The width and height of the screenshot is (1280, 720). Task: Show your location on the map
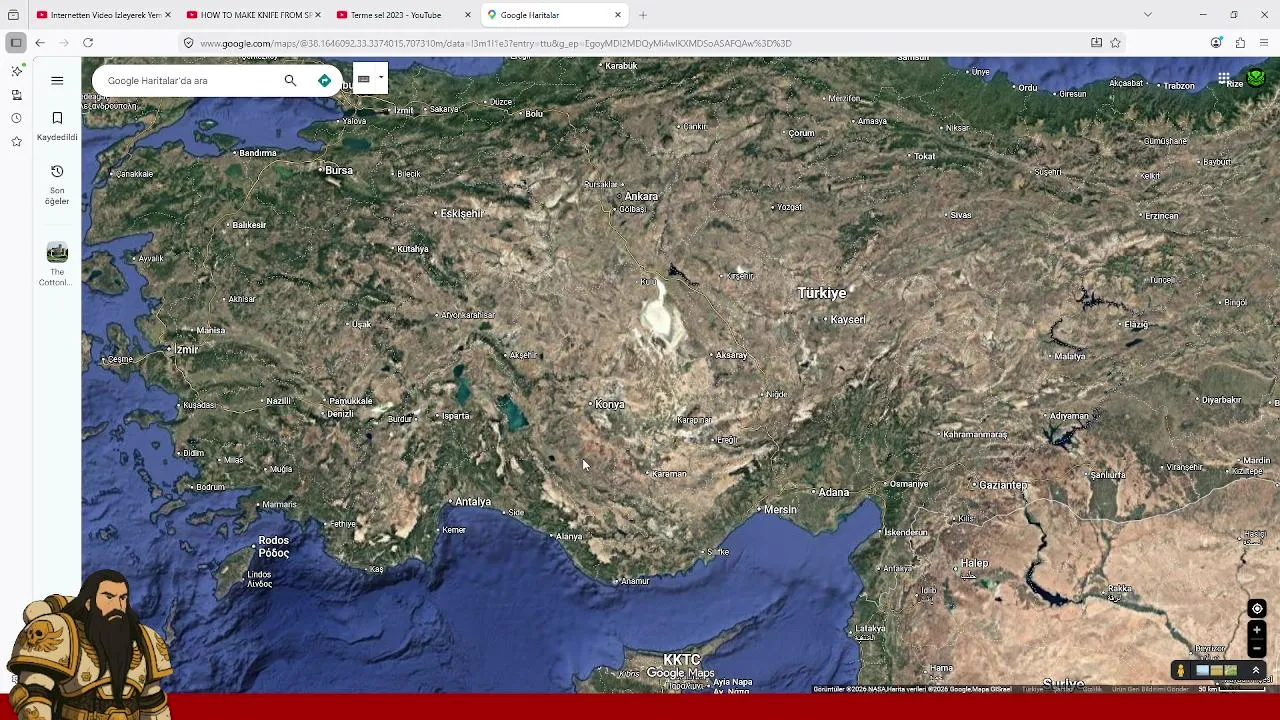pyautogui.click(x=1257, y=609)
